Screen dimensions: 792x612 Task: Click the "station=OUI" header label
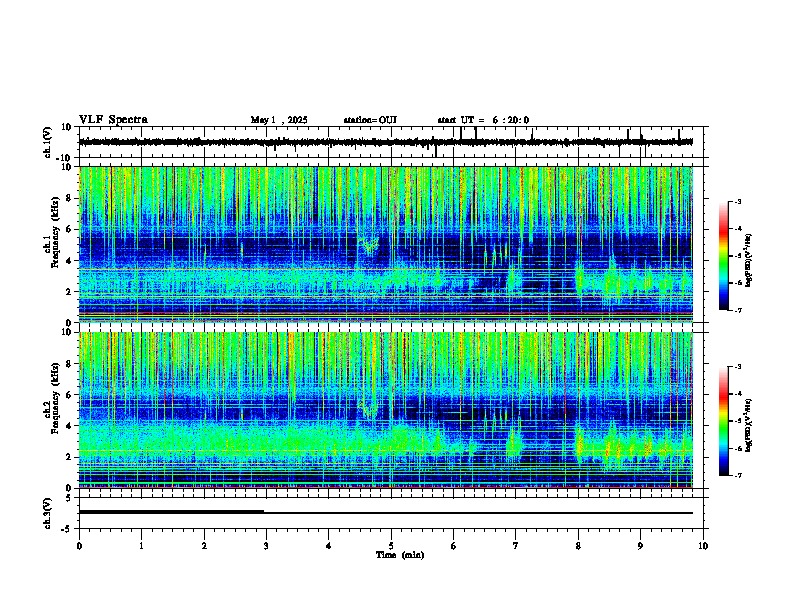[x=370, y=120]
